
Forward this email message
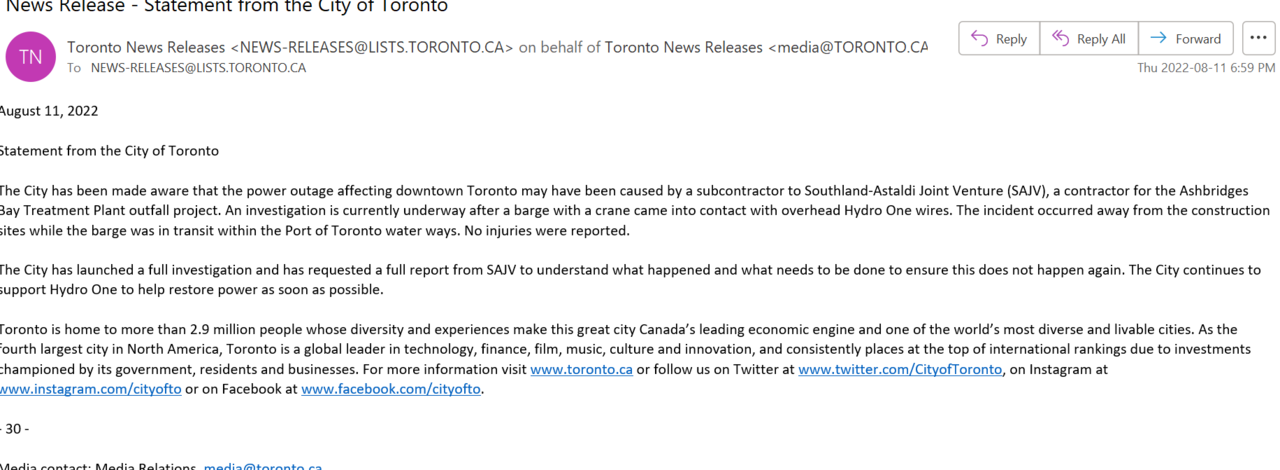[1186, 39]
